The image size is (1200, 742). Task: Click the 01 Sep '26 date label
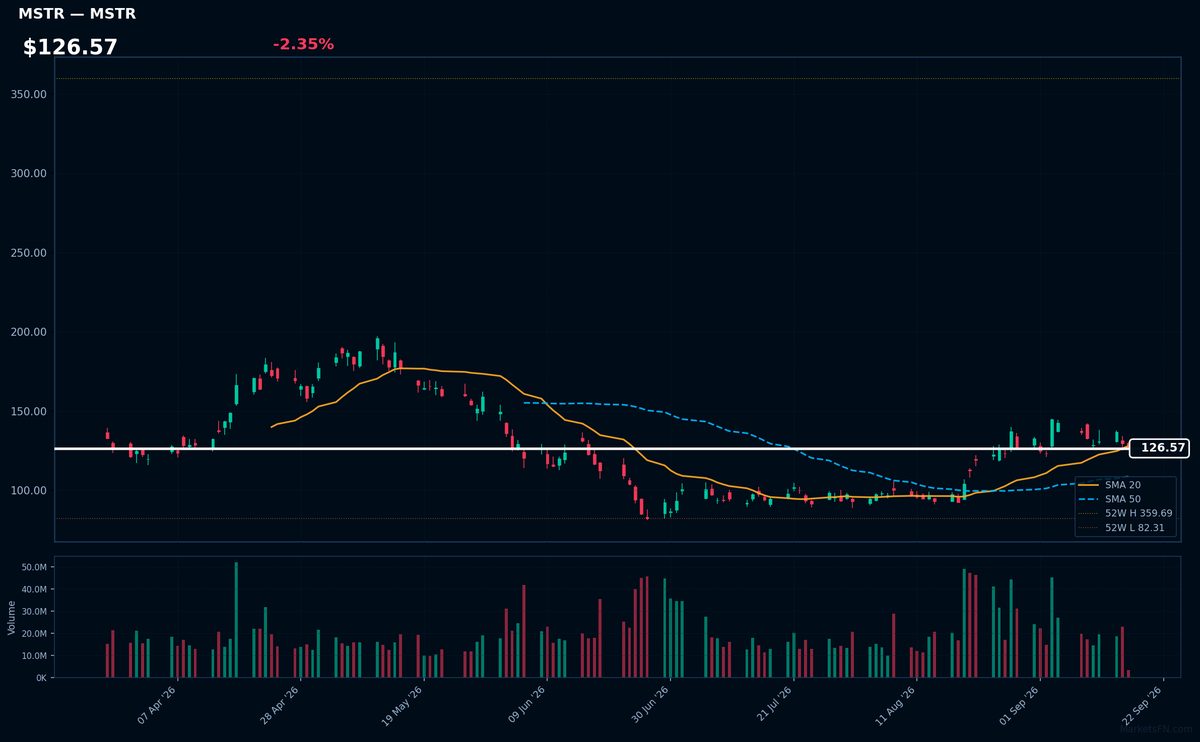pos(1020,703)
